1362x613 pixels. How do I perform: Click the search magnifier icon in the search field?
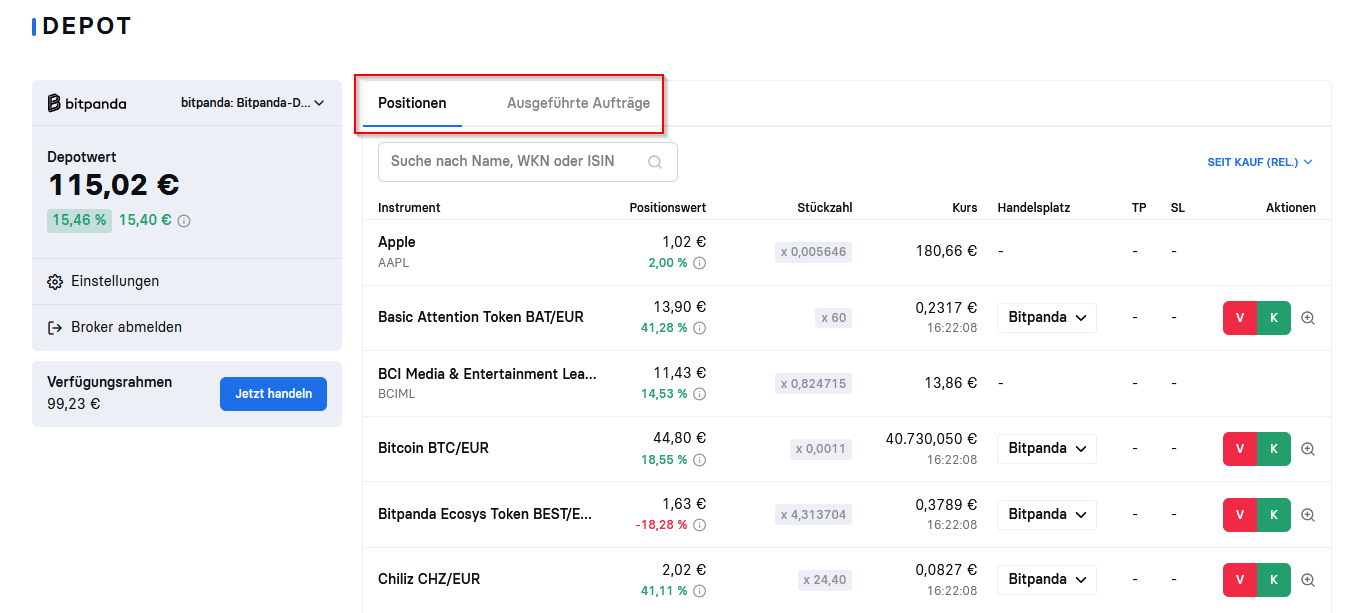(656, 162)
